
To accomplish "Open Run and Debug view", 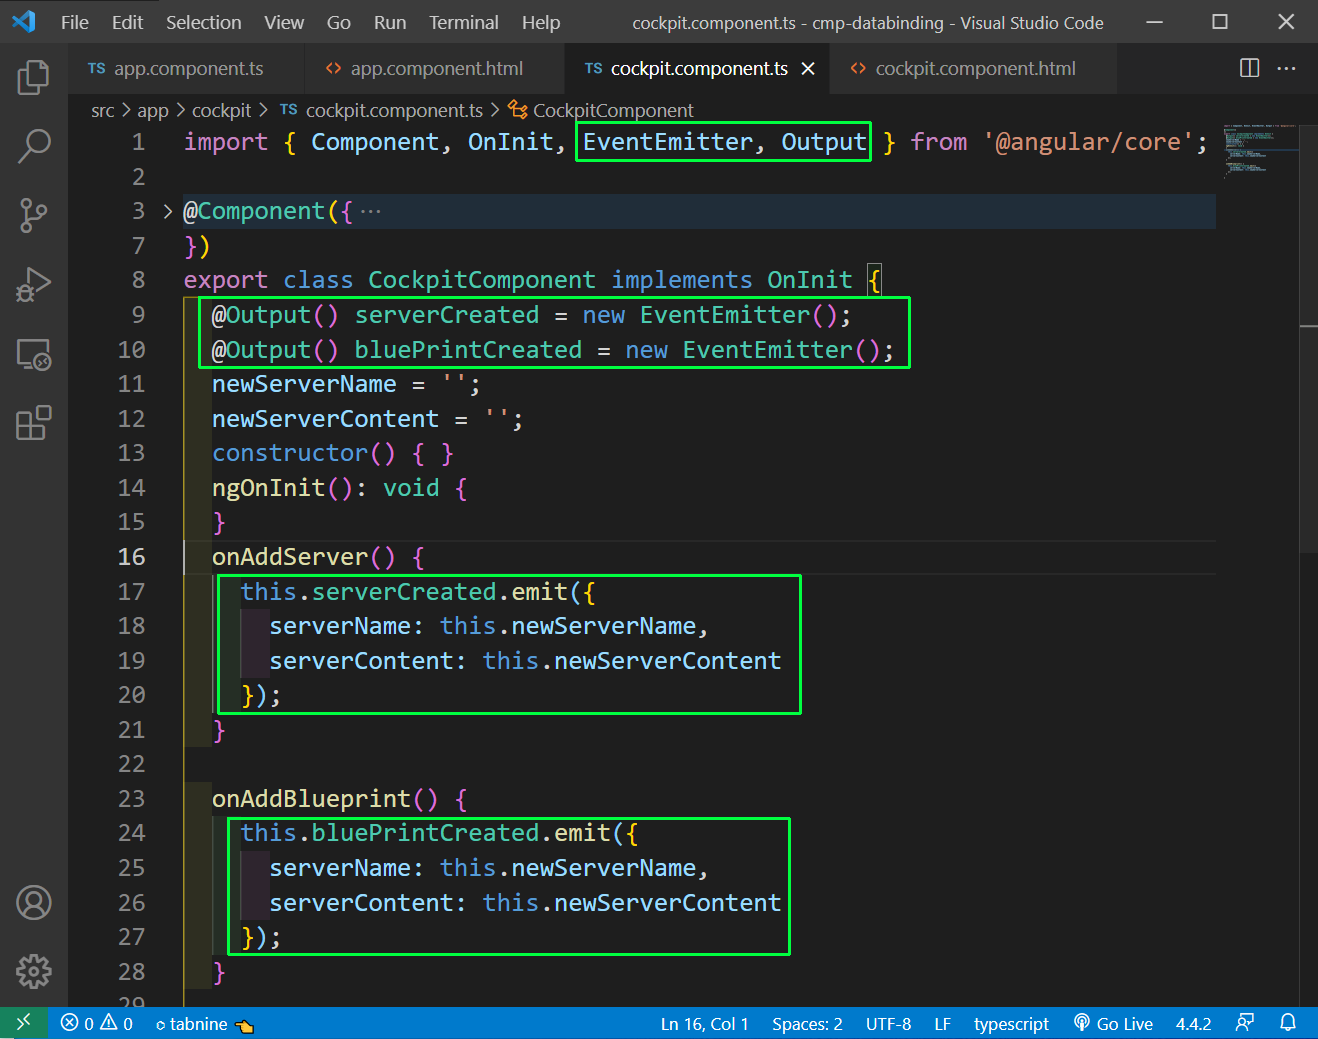I will pyautogui.click(x=34, y=285).
